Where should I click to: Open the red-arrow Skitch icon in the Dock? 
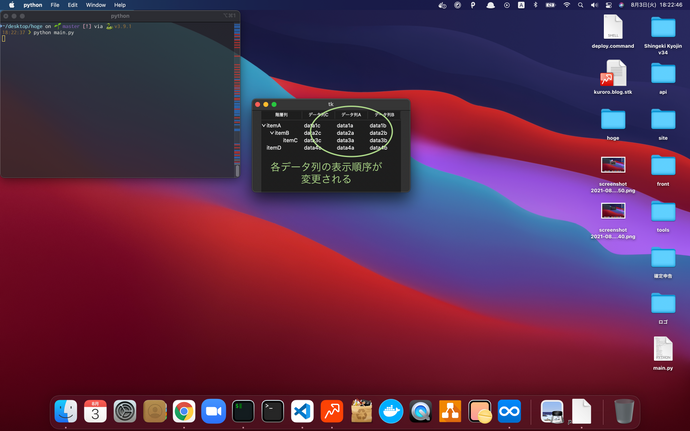tap(332, 411)
